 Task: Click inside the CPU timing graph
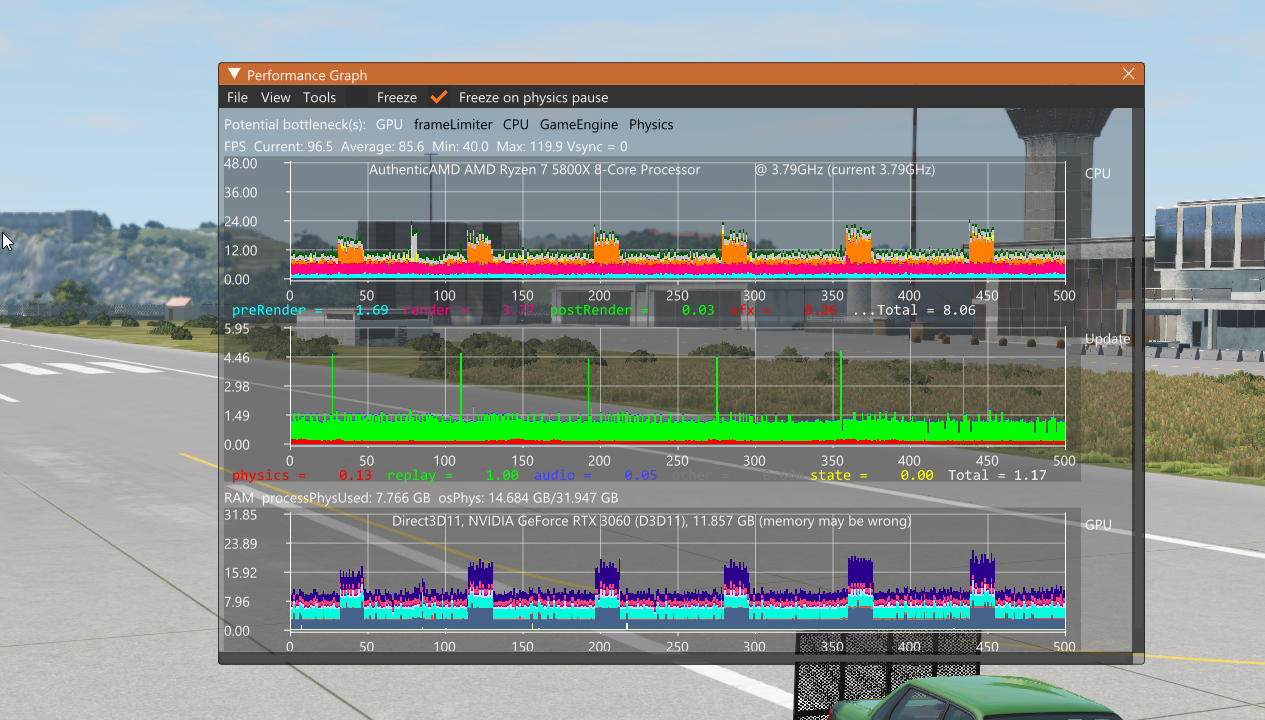pyautogui.click(x=677, y=221)
